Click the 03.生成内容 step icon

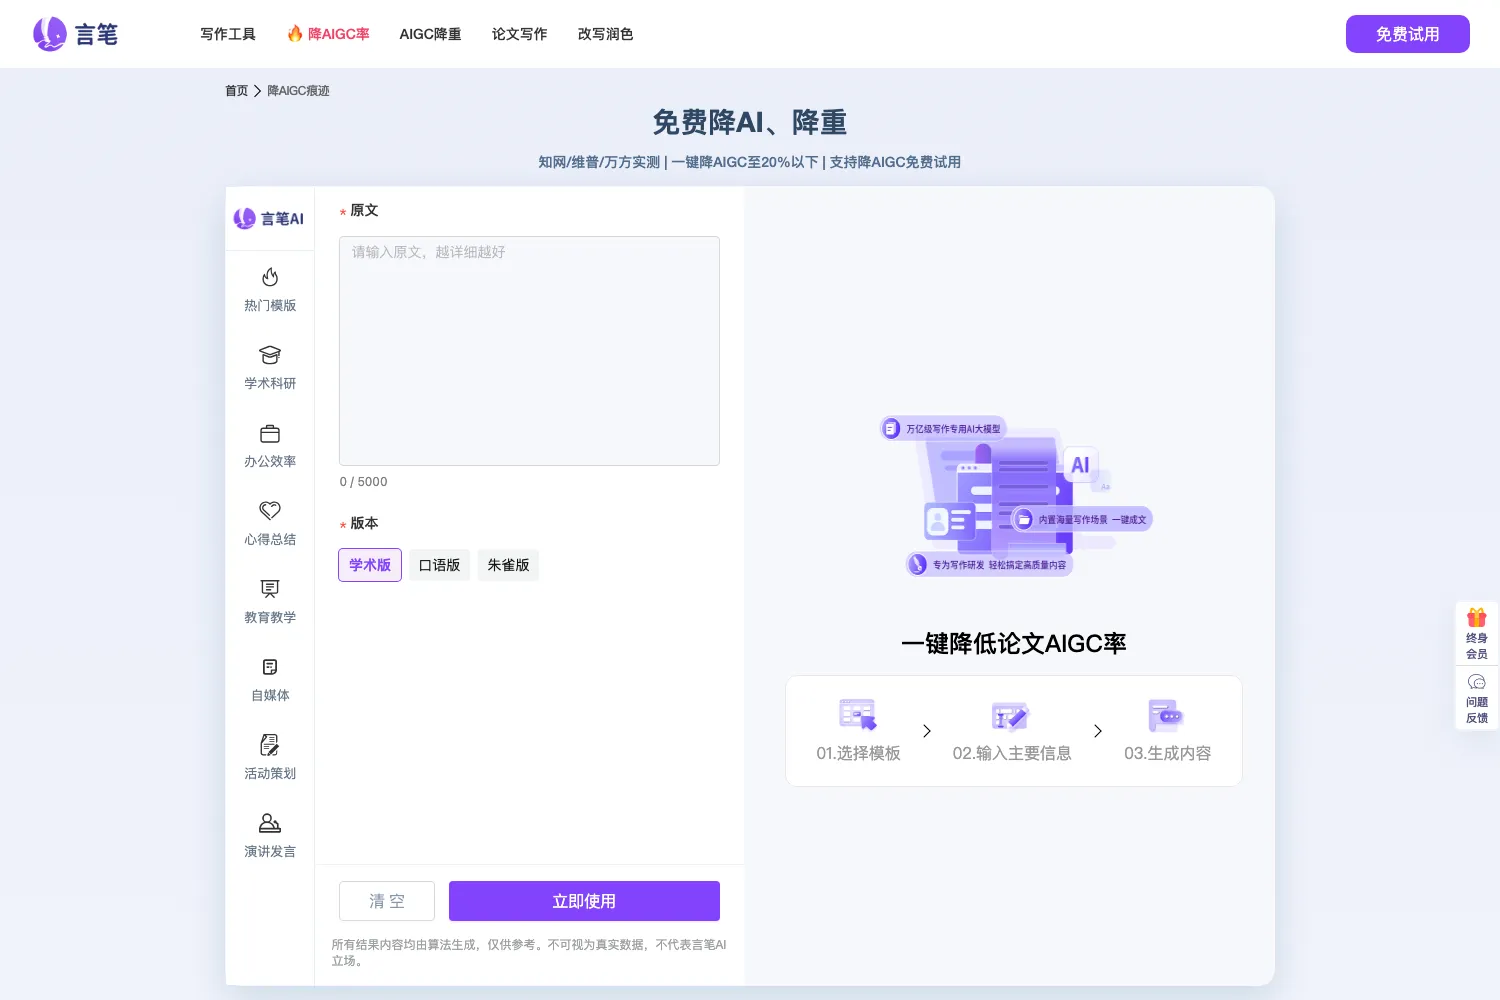click(x=1166, y=716)
